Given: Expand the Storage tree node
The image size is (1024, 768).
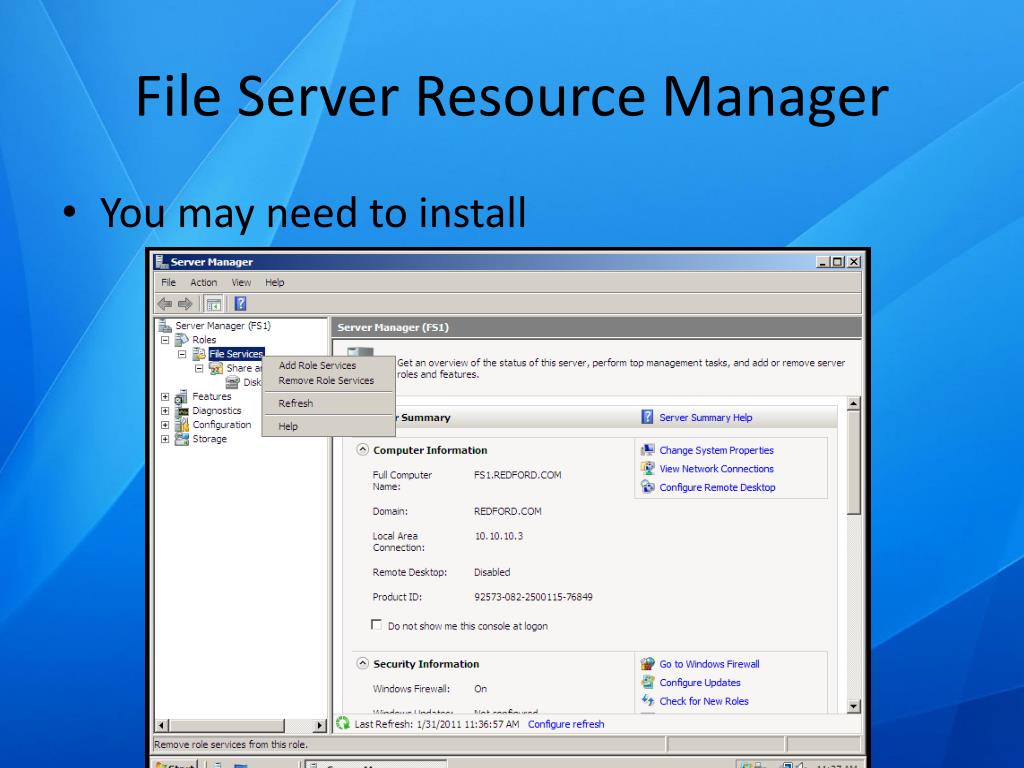Looking at the screenshot, I should tap(165, 439).
